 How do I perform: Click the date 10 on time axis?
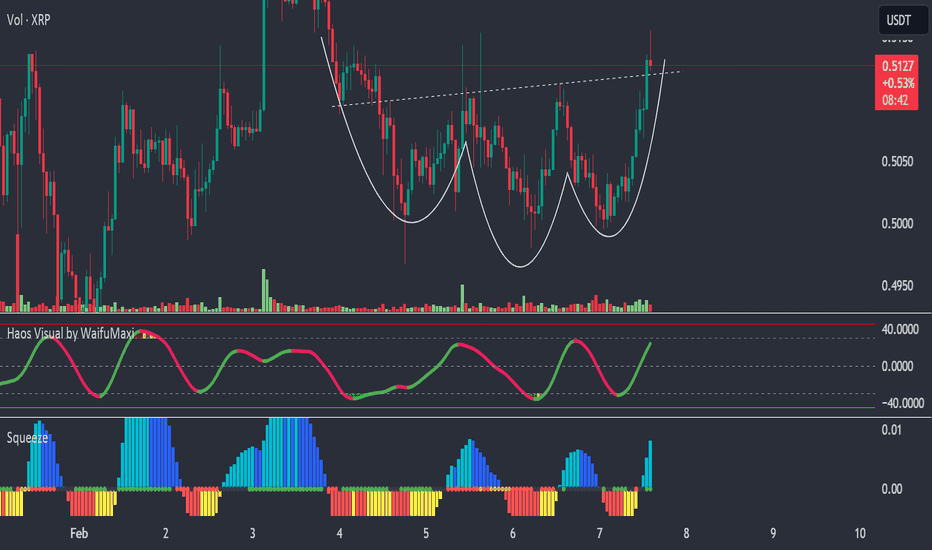pyautogui.click(x=860, y=533)
